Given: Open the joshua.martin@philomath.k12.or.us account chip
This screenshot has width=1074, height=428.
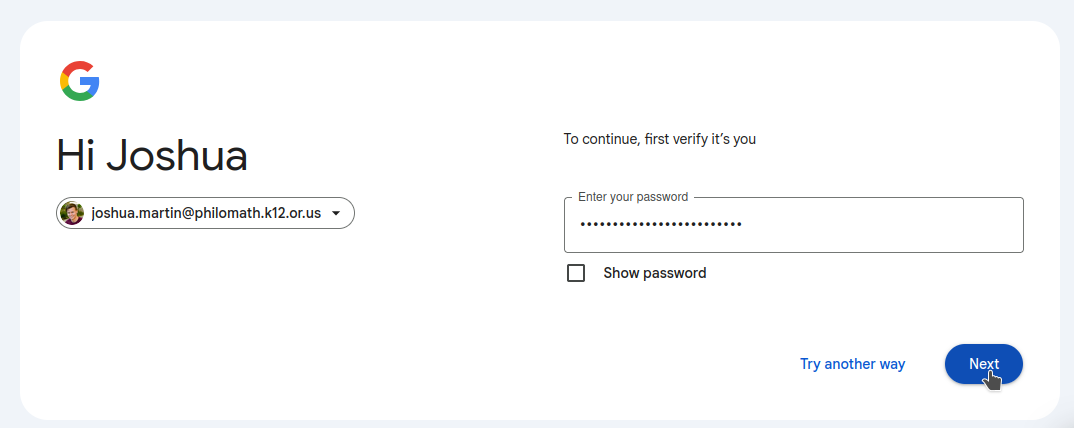Looking at the screenshot, I should click(205, 213).
